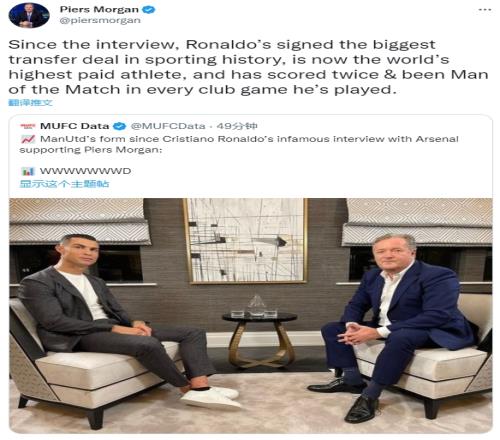
Task: Click the Piers Morgan display name
Action: 99,9
